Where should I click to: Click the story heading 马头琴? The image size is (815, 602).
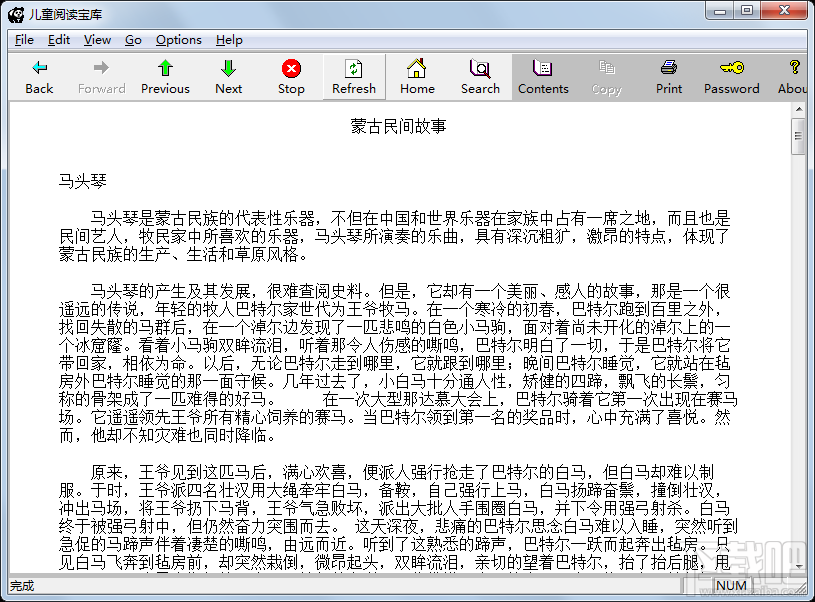point(83,181)
